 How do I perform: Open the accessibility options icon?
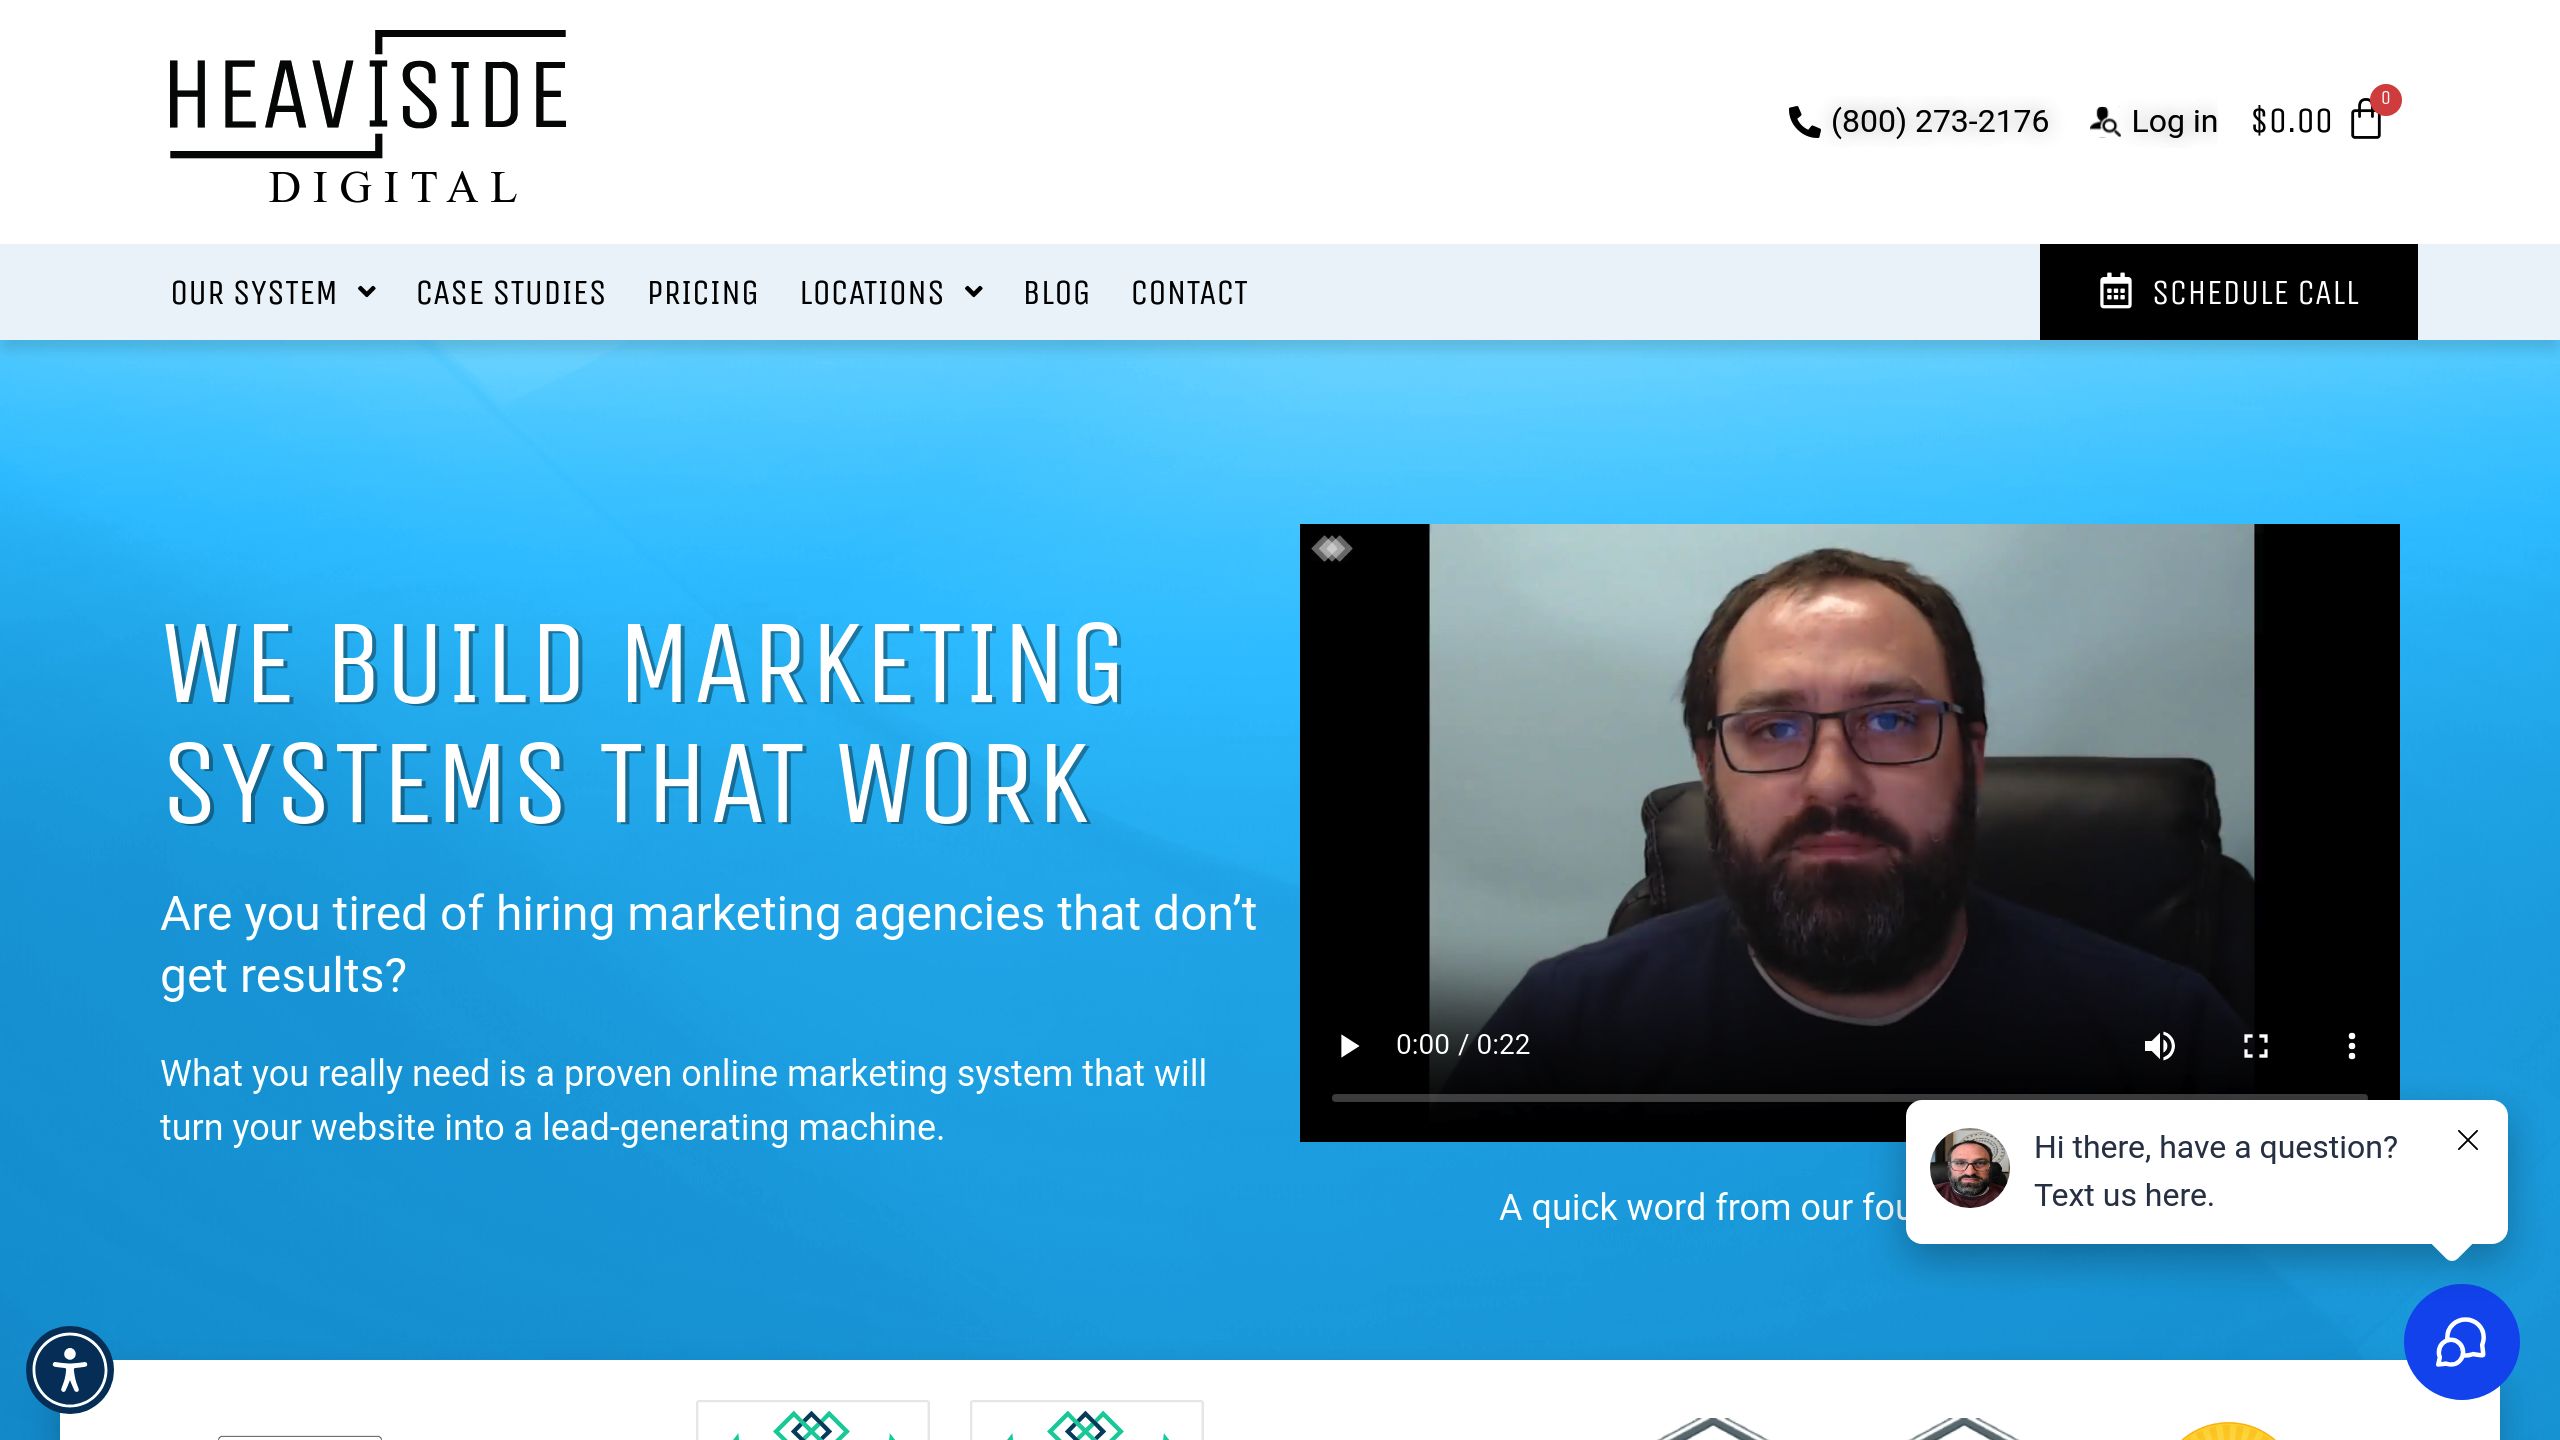tap(70, 1370)
